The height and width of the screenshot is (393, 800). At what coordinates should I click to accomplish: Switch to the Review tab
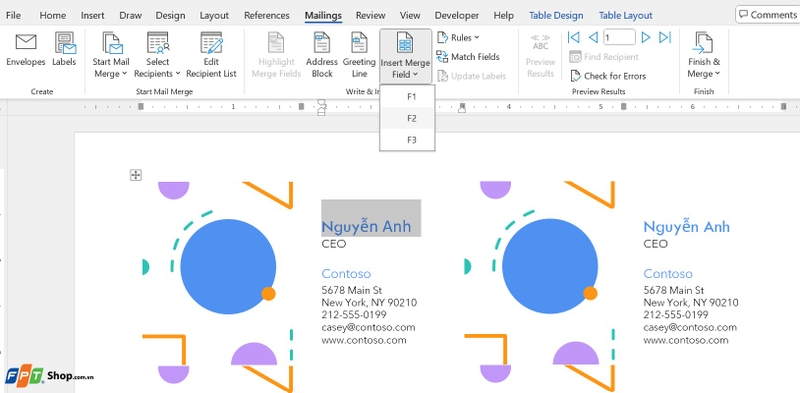pyautogui.click(x=371, y=15)
